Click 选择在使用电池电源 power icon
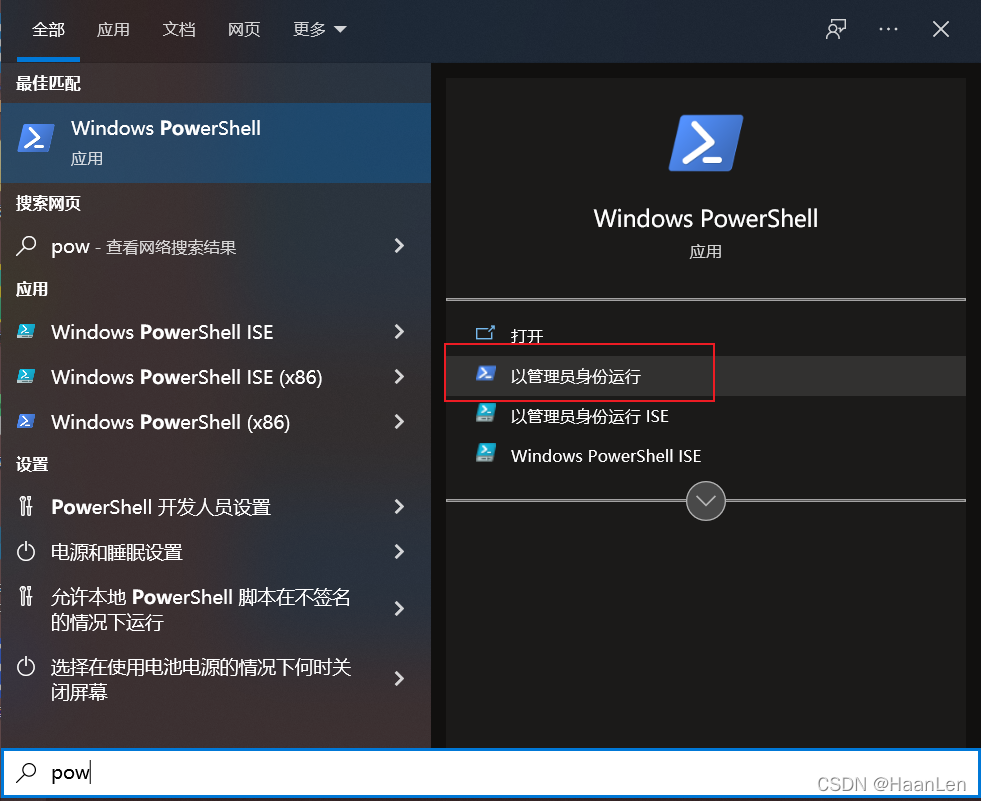 [26, 666]
